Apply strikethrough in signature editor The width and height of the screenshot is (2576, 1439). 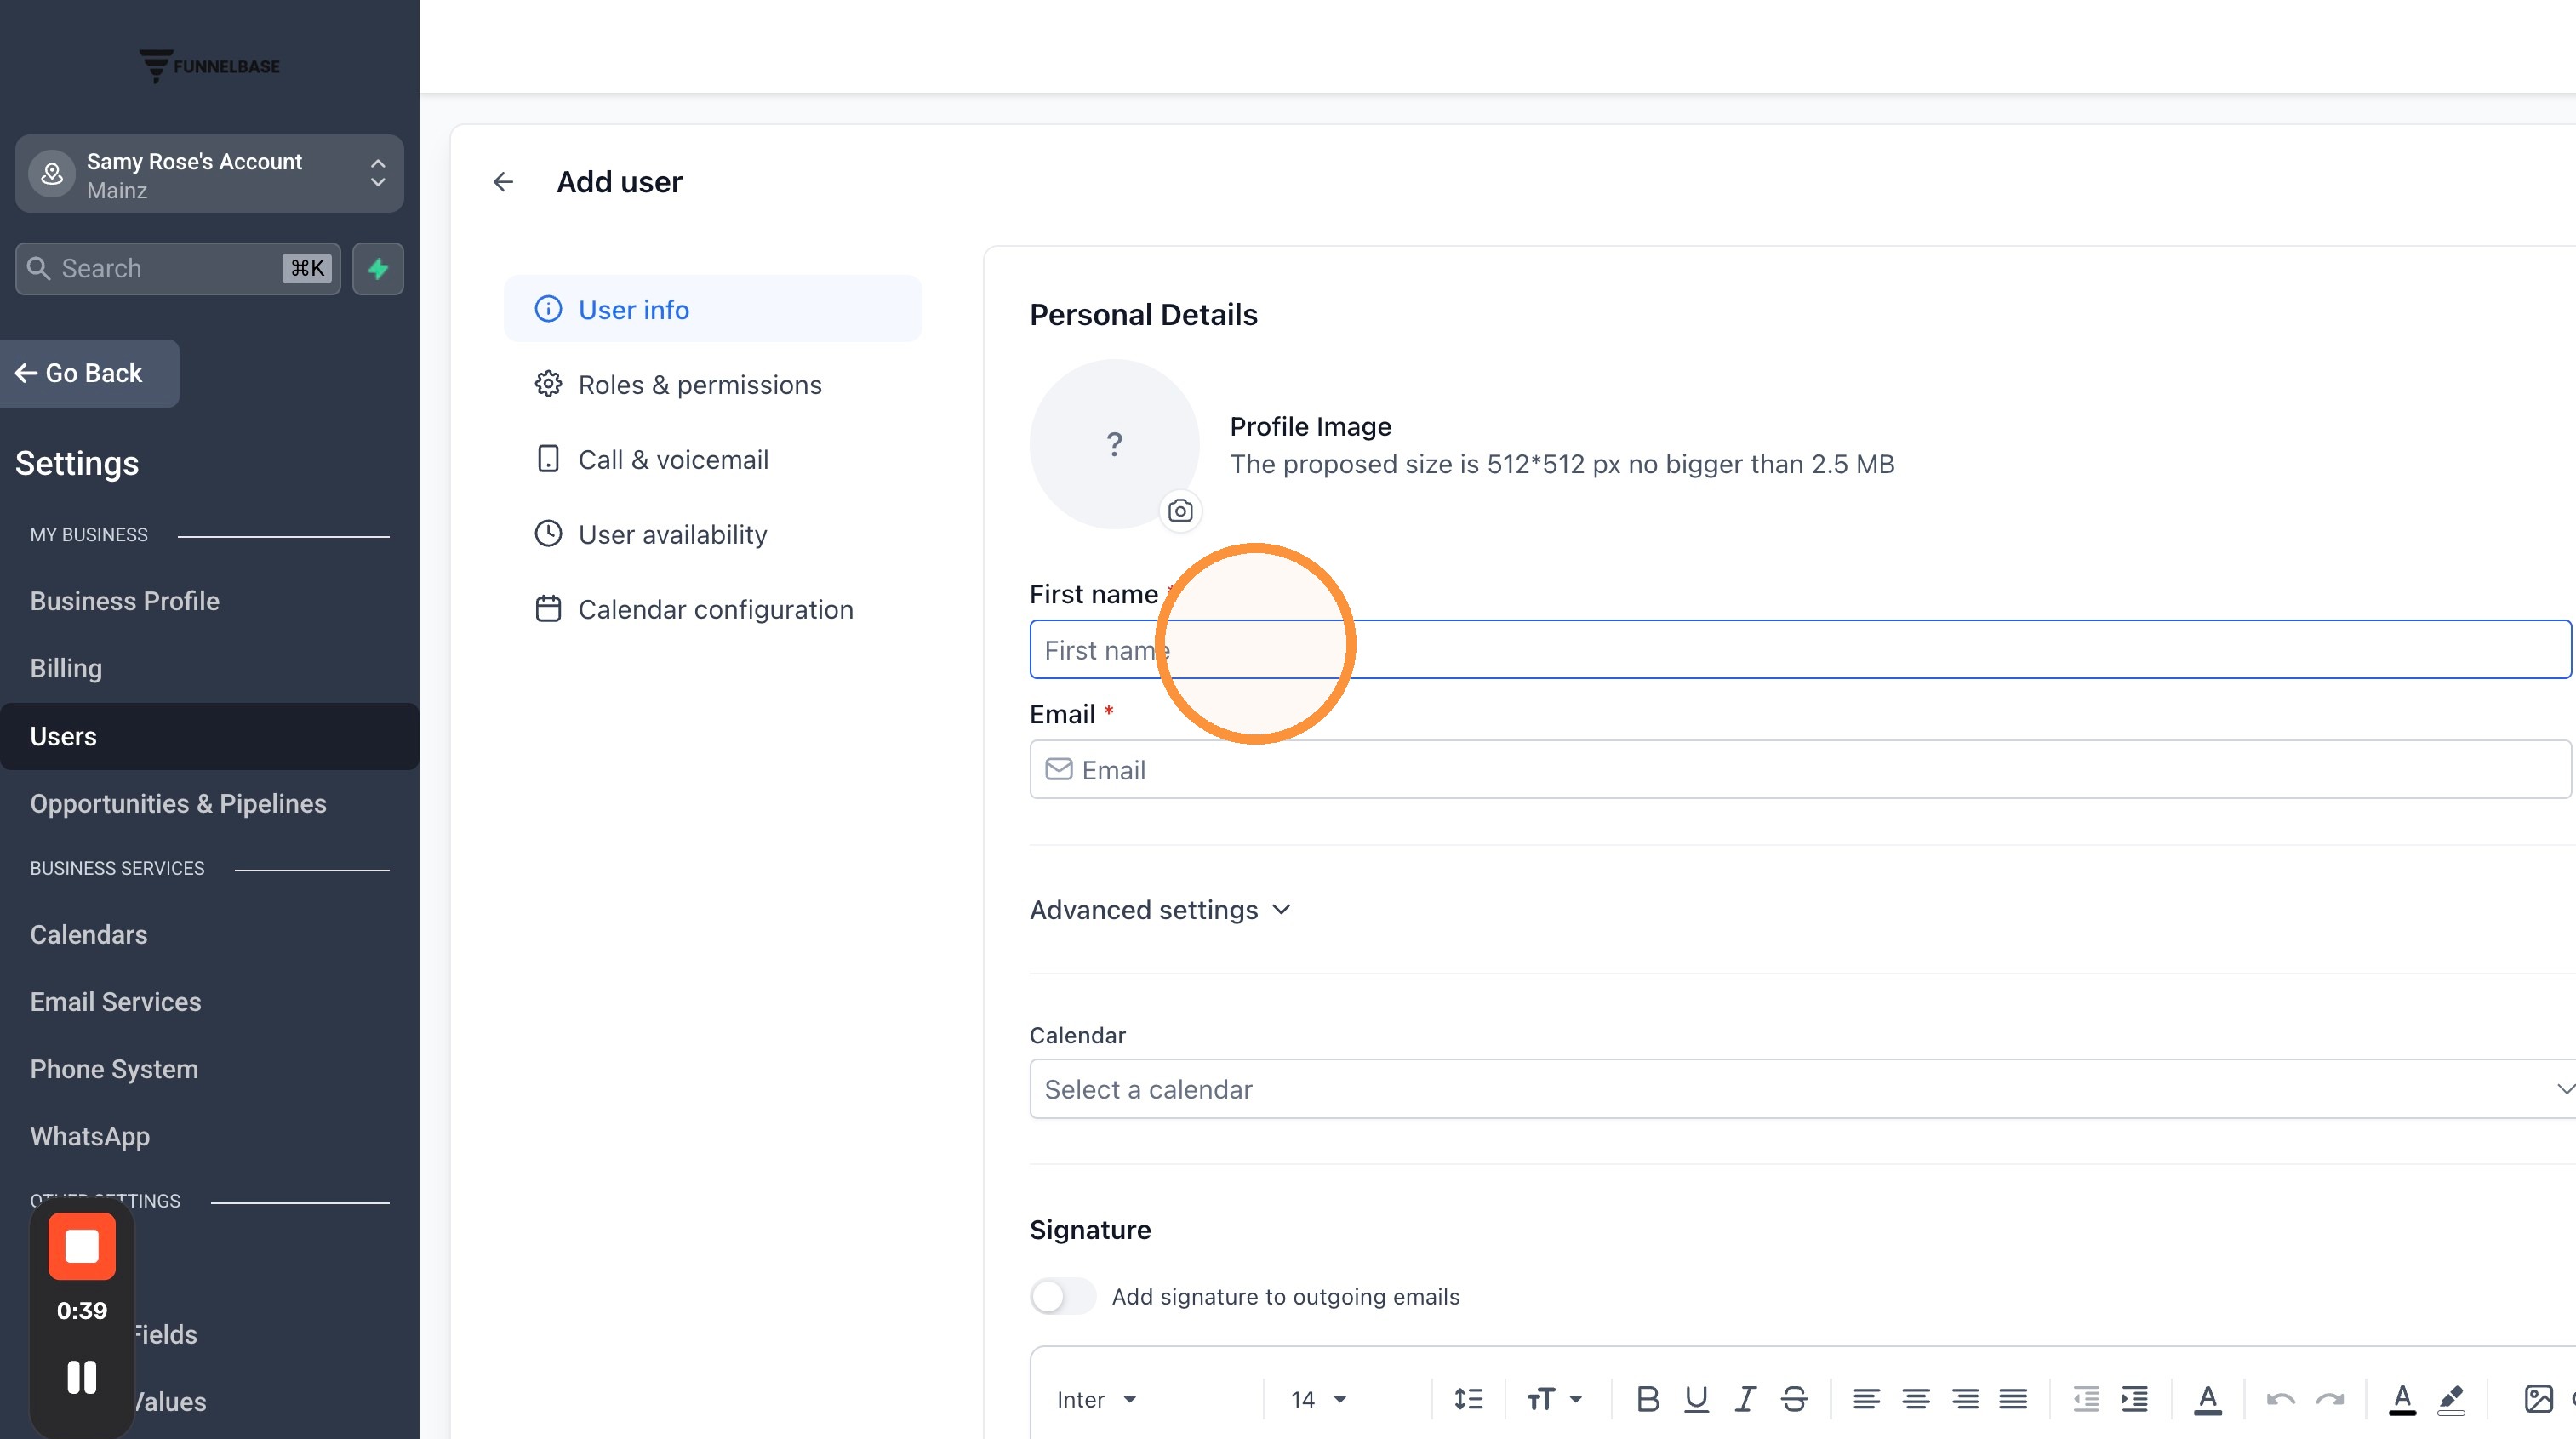click(1794, 1399)
